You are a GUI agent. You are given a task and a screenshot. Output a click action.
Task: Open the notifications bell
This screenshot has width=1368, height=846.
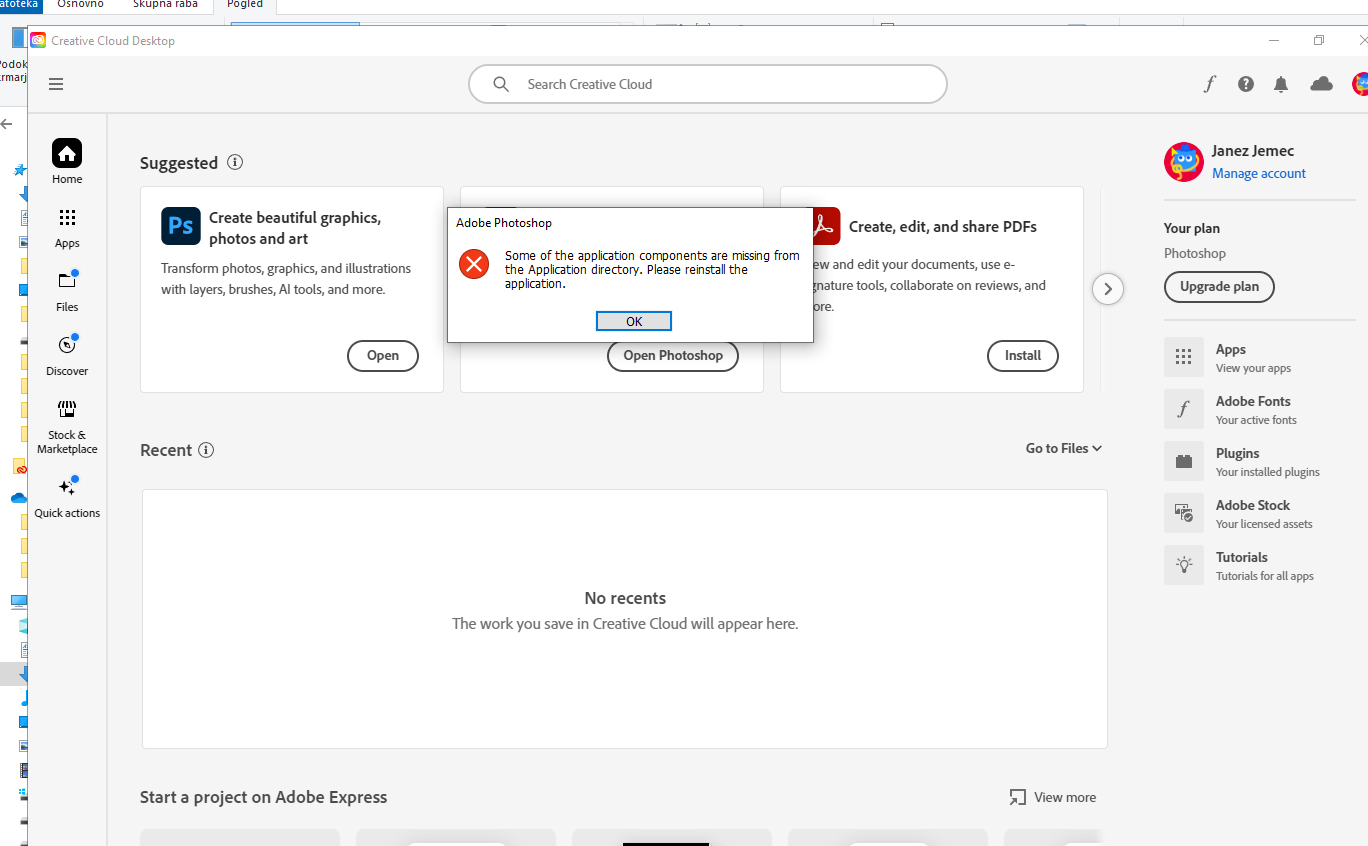[1281, 84]
